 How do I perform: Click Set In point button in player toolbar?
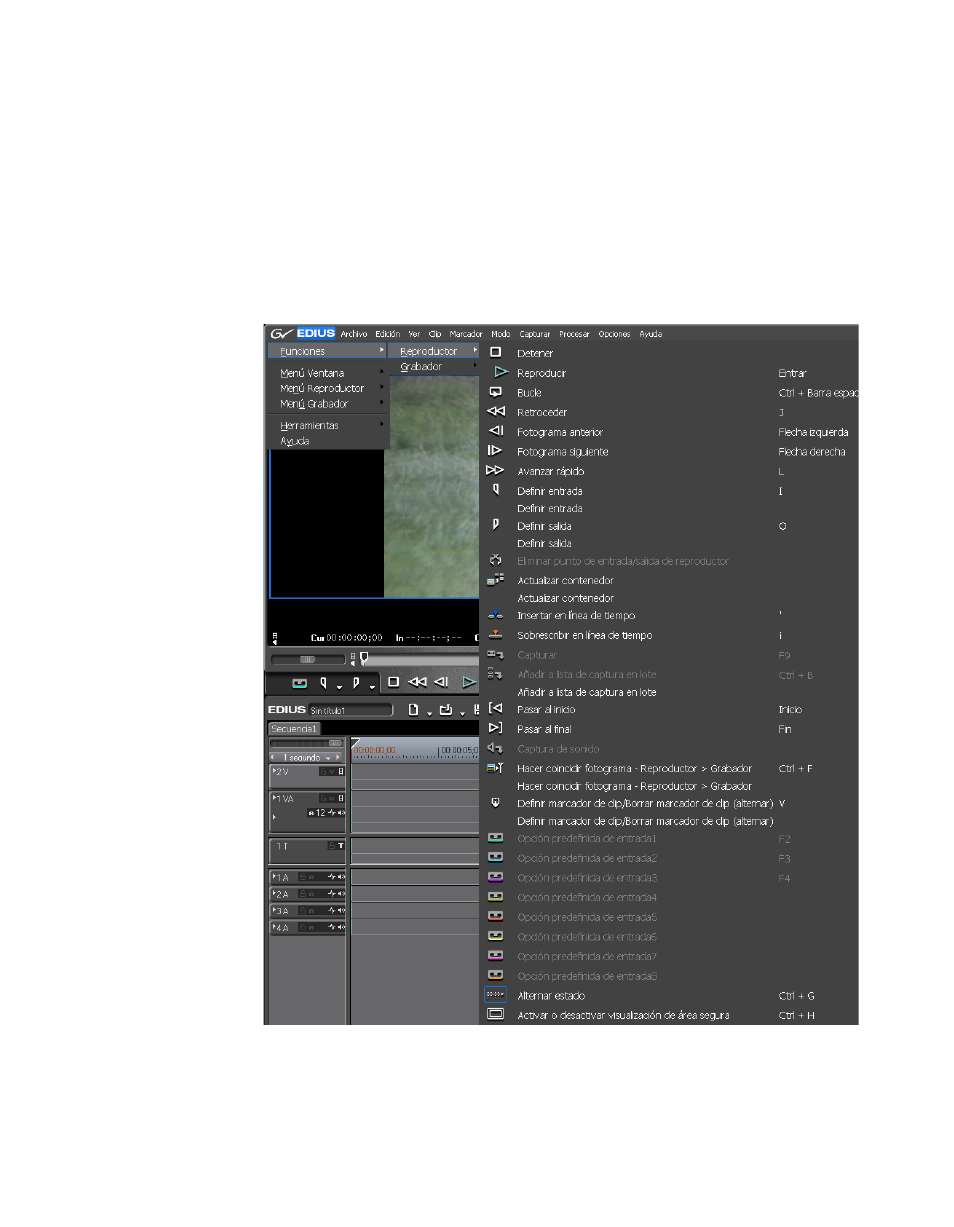(323, 683)
